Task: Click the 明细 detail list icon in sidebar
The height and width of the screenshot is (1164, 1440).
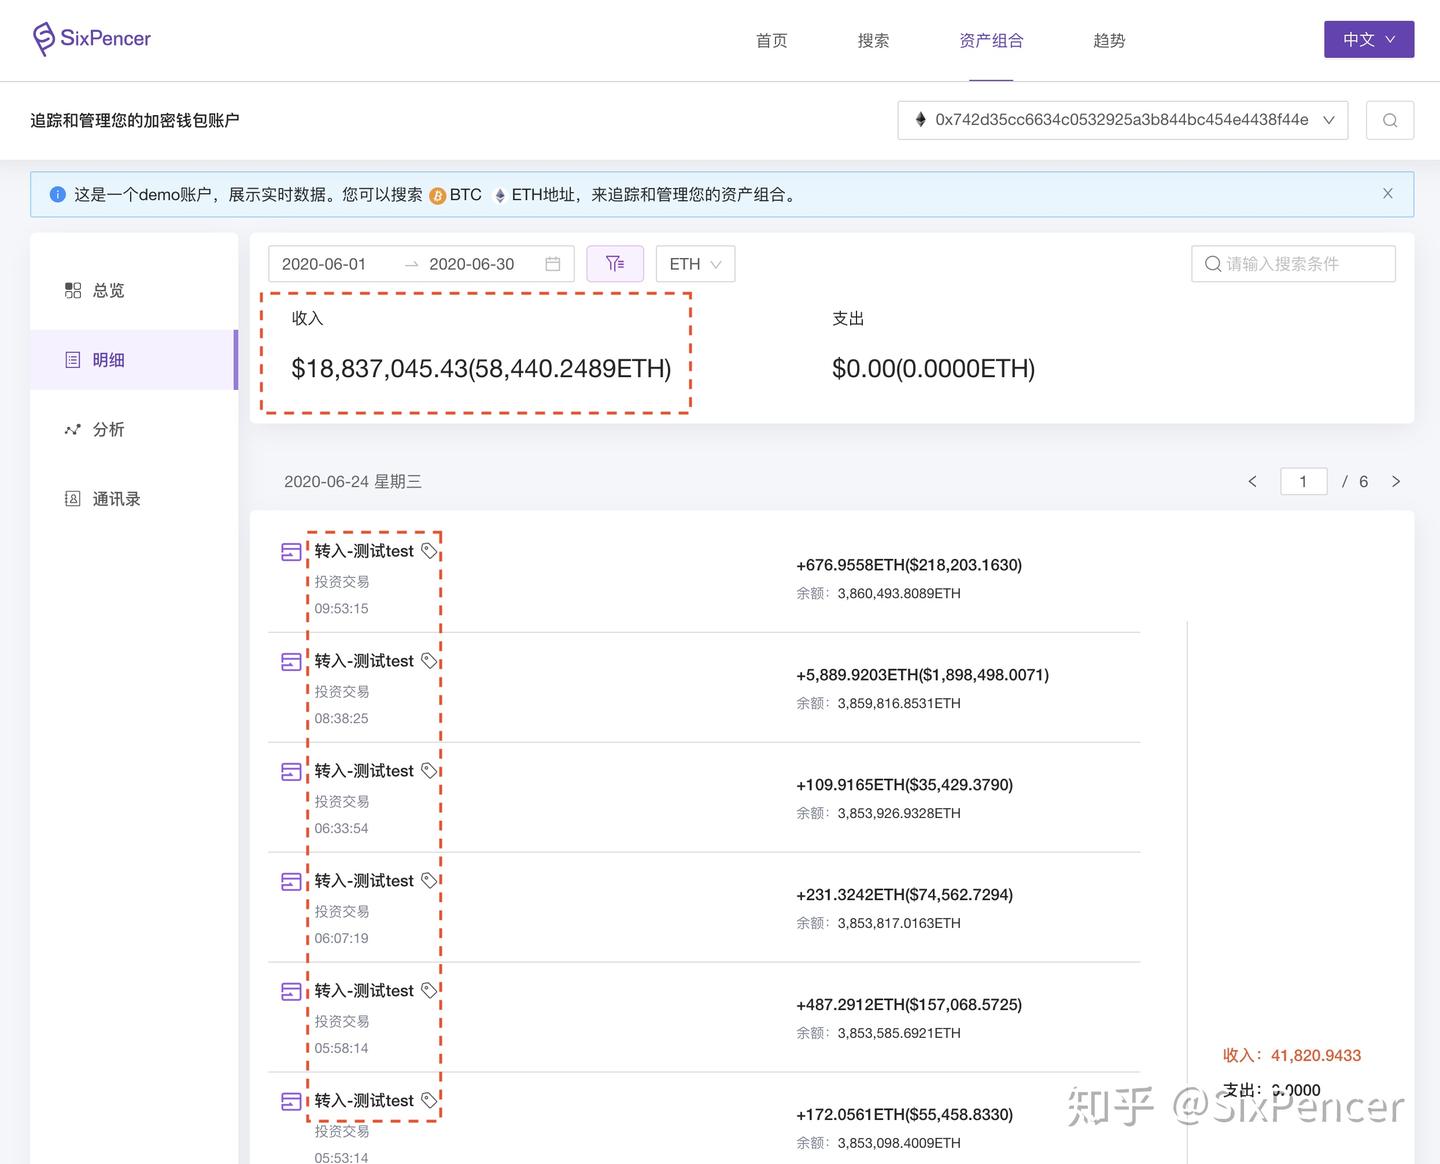Action: click(73, 359)
